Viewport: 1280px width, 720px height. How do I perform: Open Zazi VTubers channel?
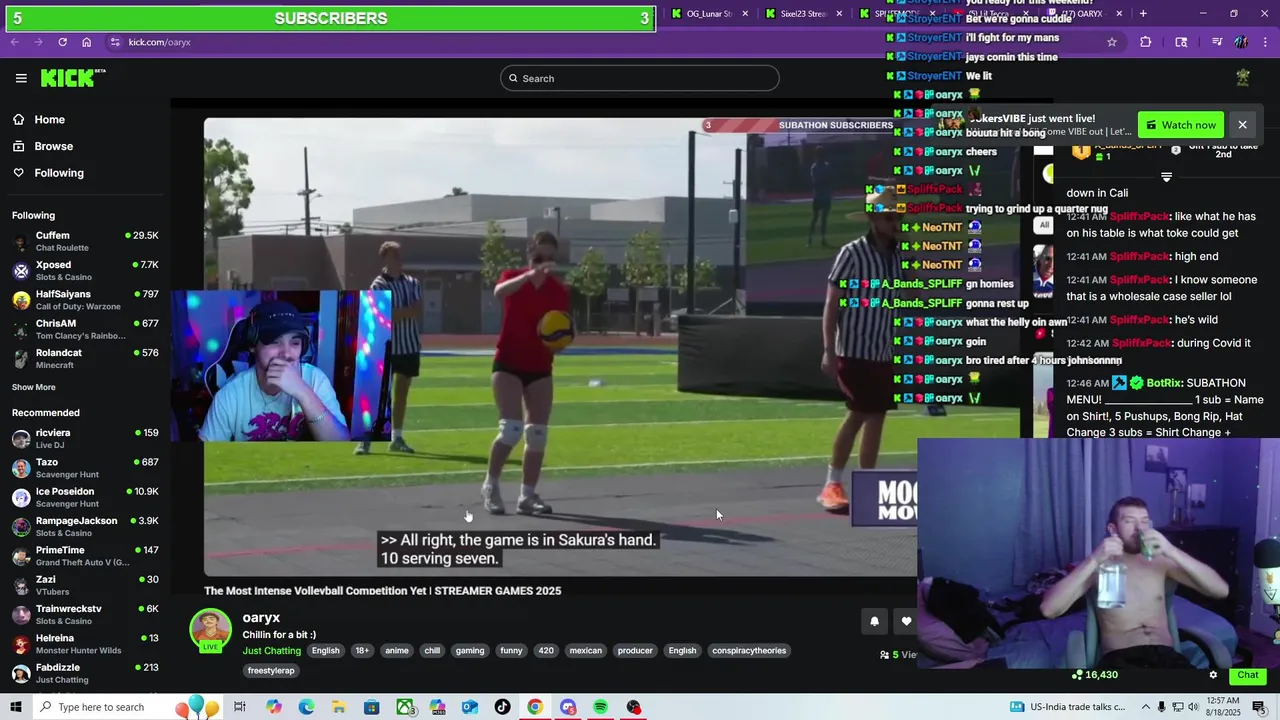85,585
